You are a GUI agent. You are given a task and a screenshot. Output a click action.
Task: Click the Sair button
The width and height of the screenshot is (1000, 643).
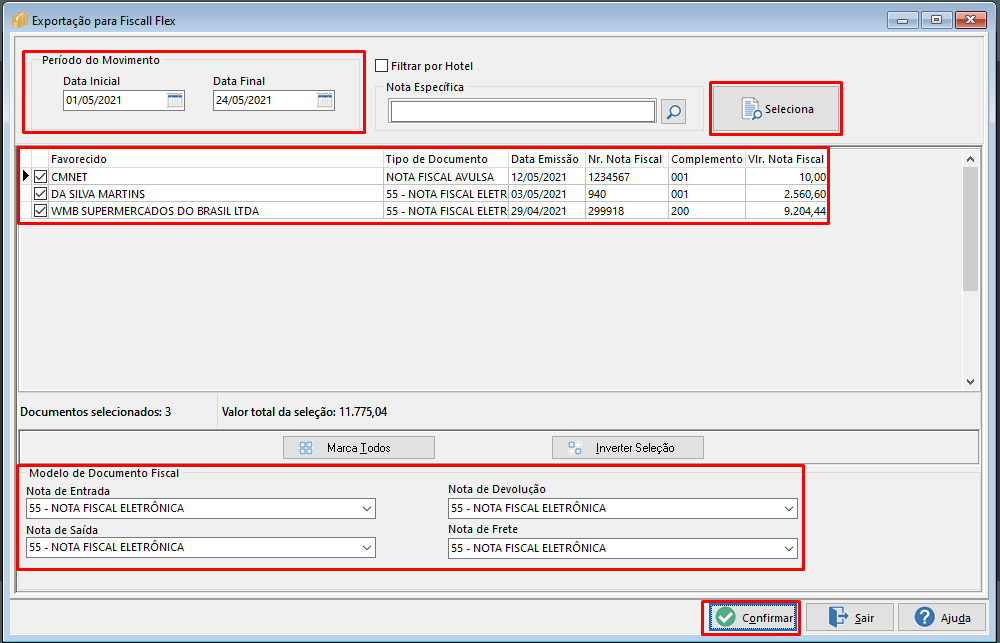pos(849,617)
